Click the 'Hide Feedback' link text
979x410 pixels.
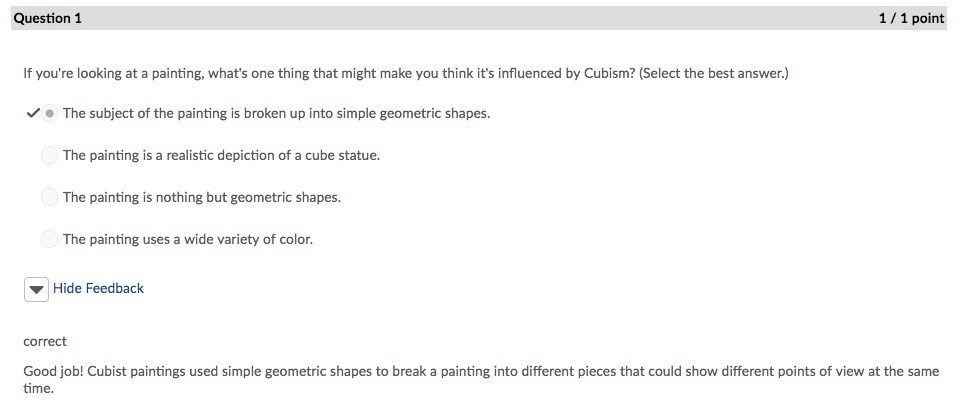pos(98,288)
